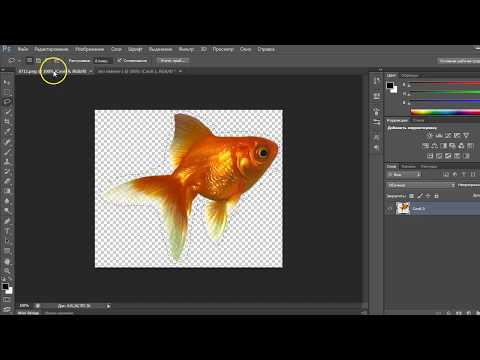Select the Rectangle shape tool
480x360 pixels.
click(7, 251)
